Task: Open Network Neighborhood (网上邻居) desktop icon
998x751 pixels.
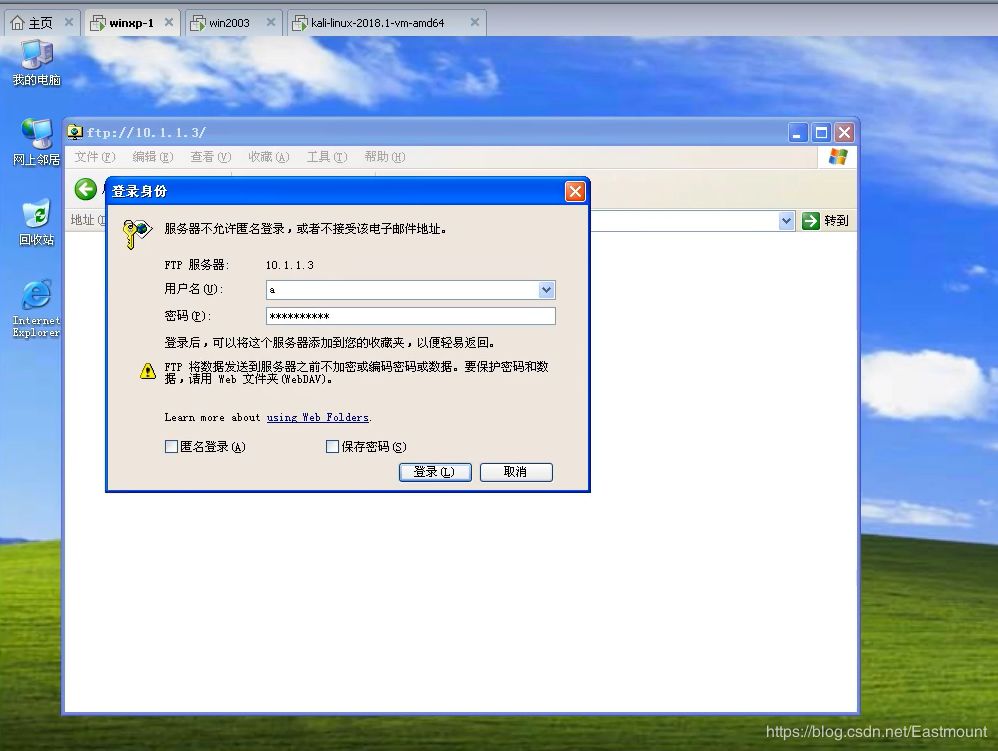Action: coord(36,141)
